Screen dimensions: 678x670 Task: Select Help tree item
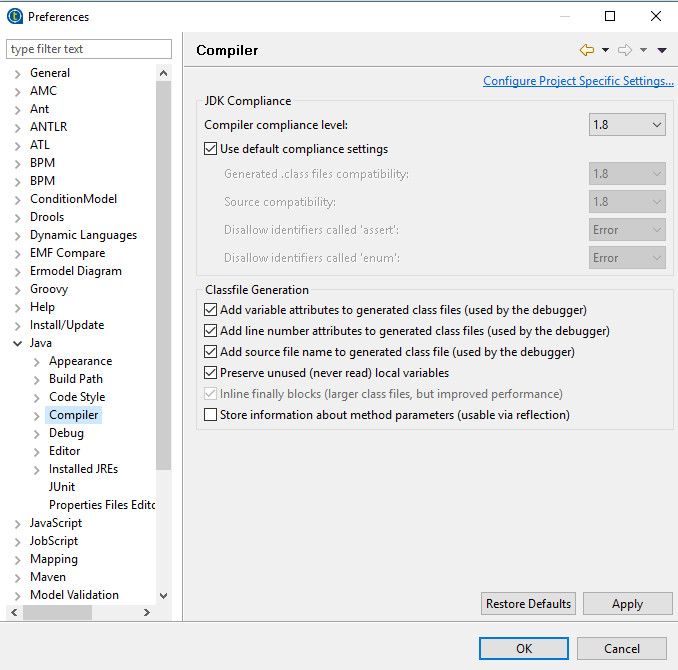click(42, 307)
